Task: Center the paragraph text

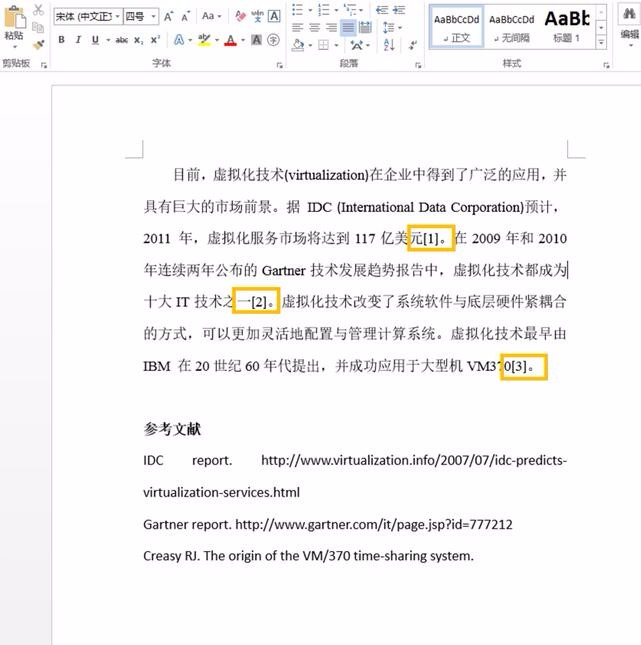Action: (x=314, y=28)
